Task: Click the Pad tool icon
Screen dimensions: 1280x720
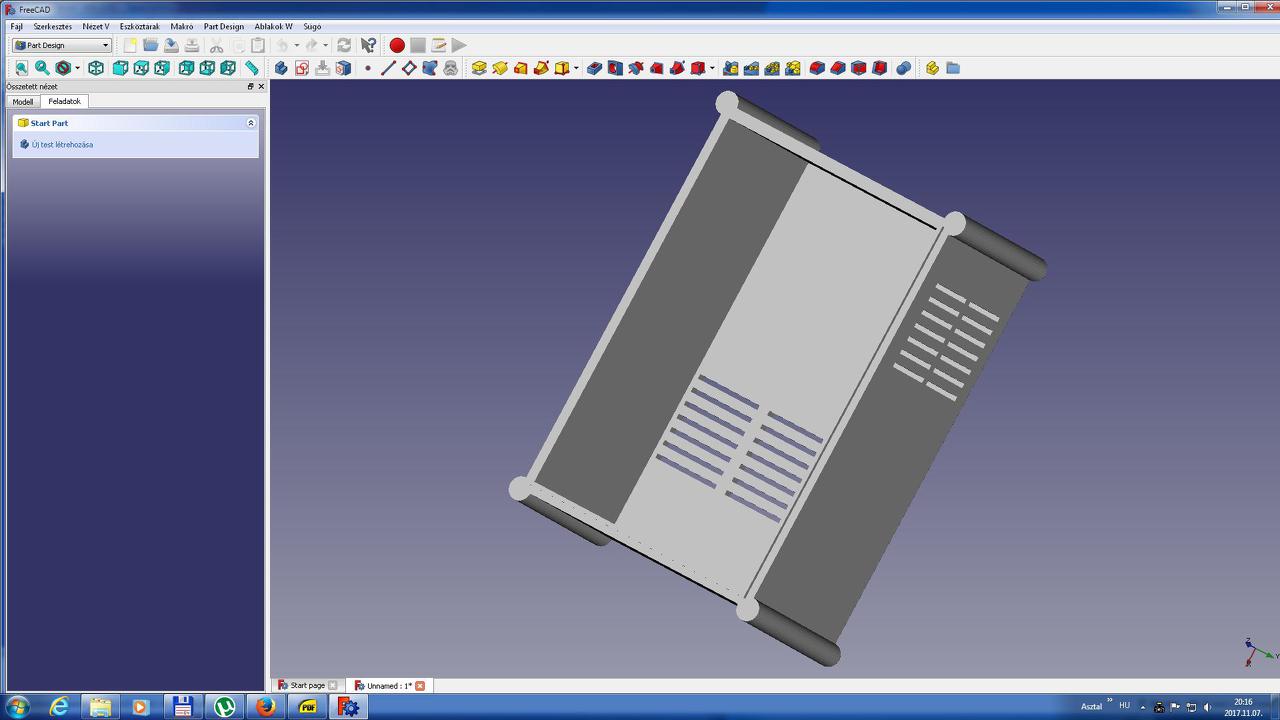Action: click(x=479, y=68)
